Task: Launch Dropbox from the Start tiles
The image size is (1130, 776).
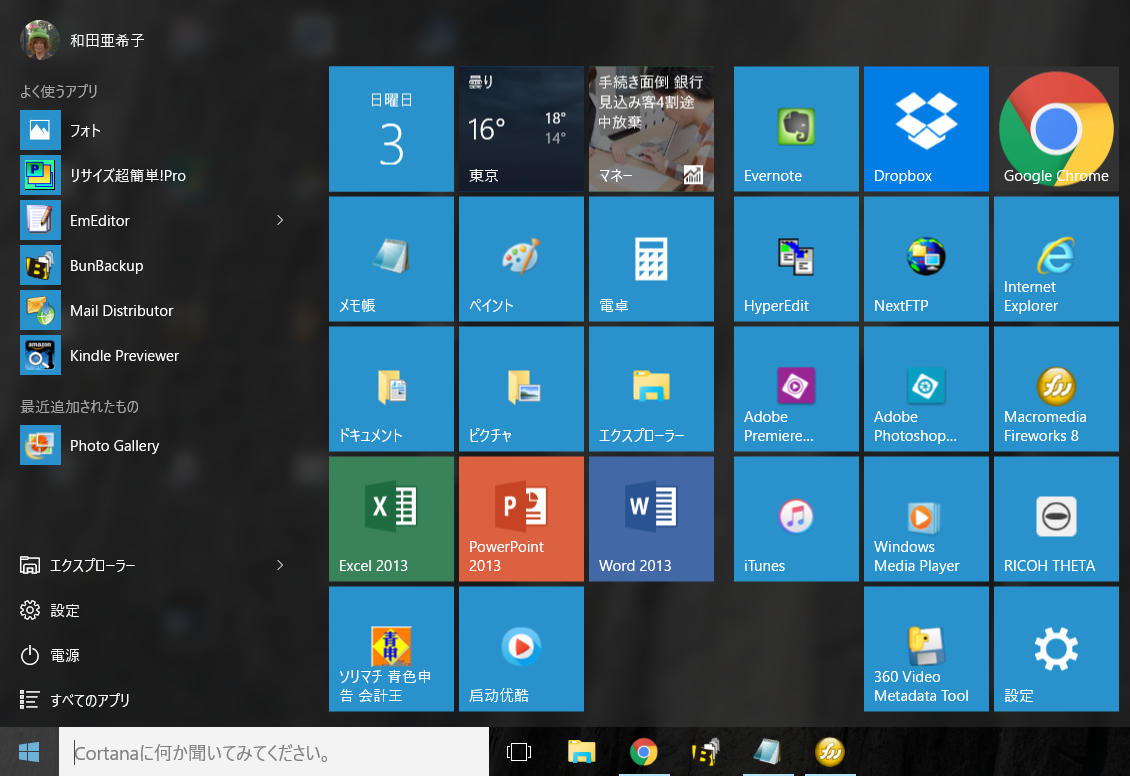Action: 926,129
